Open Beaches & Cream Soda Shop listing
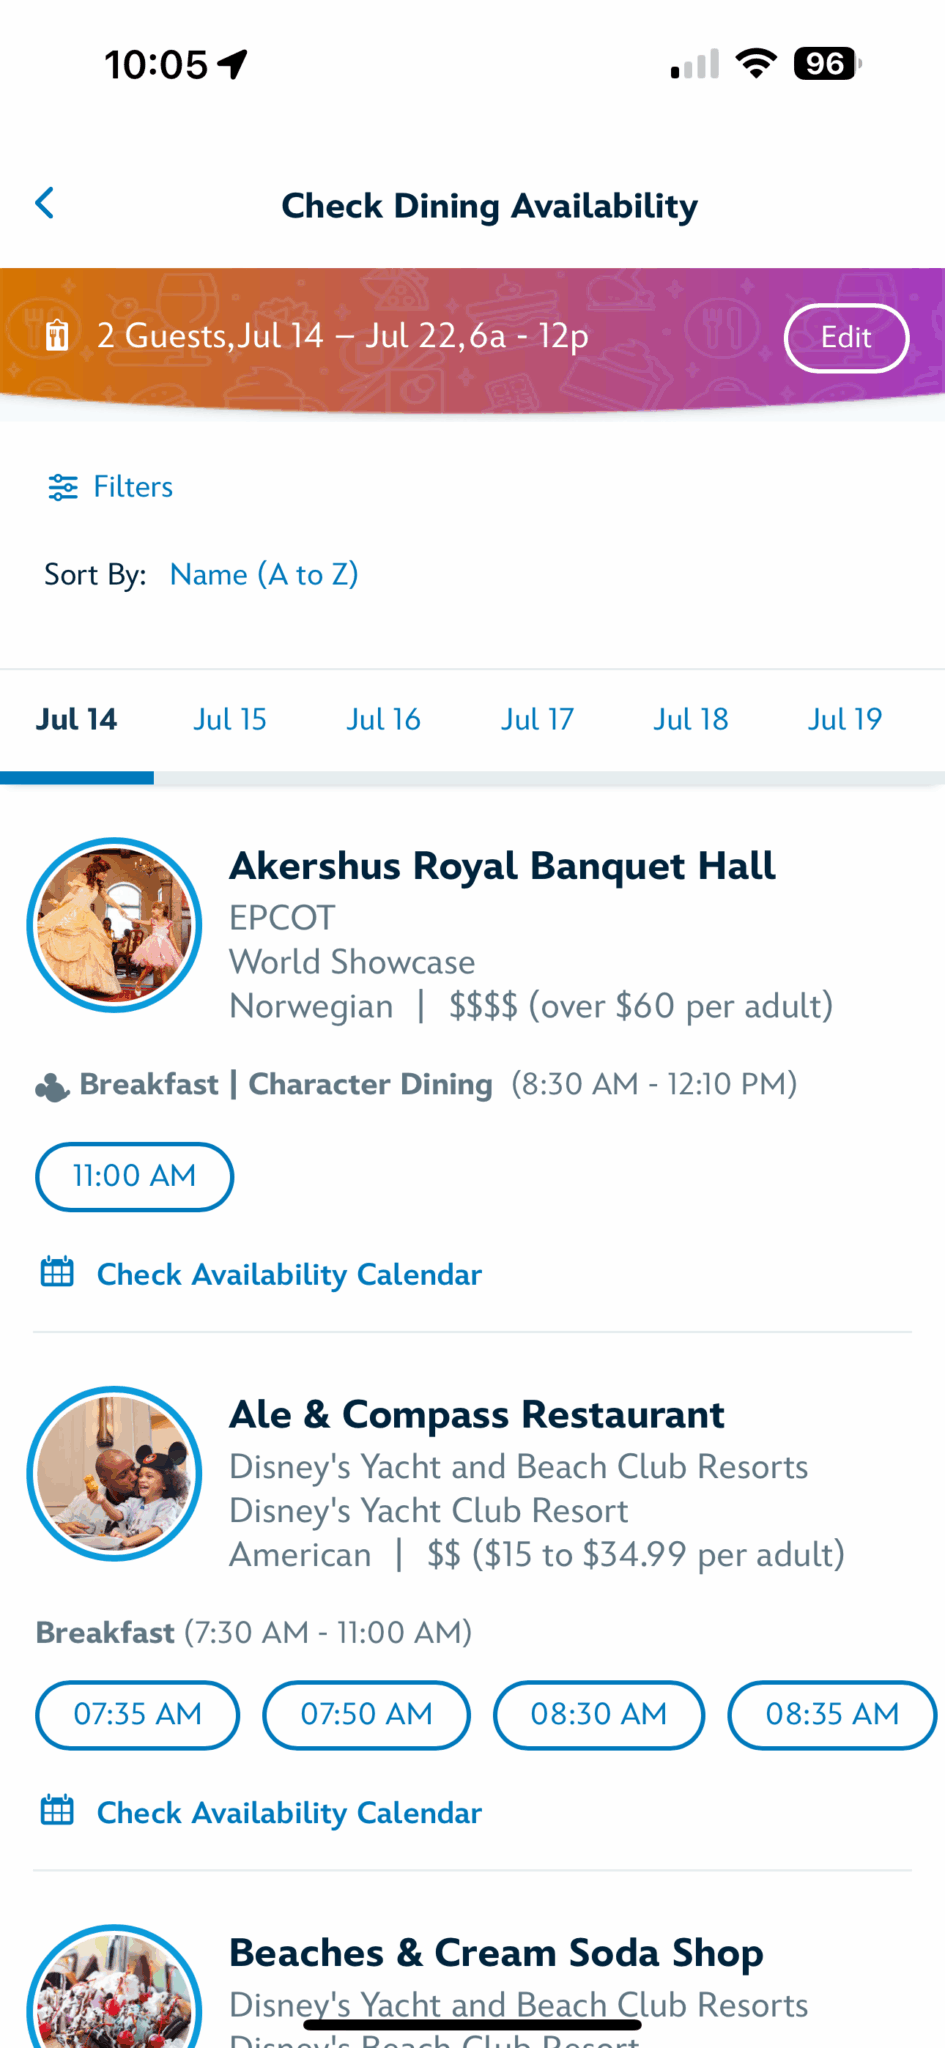Viewport: 945px width, 2048px height. coord(496,1953)
